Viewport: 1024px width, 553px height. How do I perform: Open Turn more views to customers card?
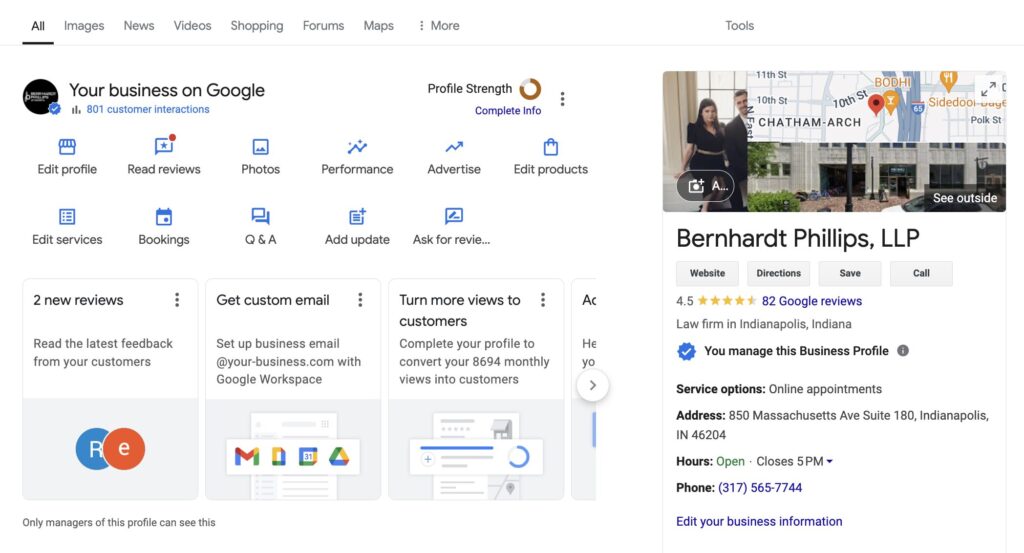pyautogui.click(x=476, y=390)
